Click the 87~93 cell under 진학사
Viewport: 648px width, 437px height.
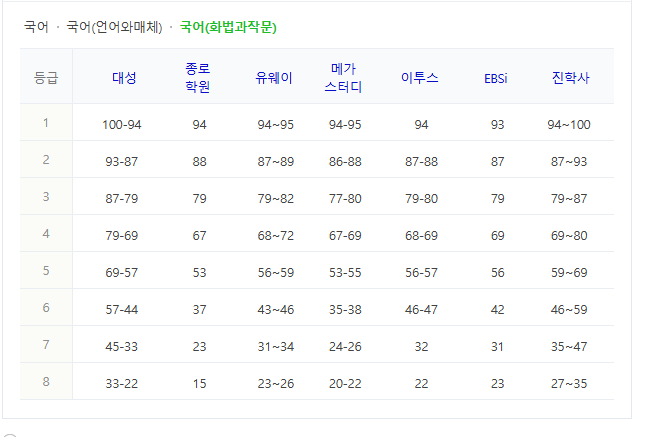tap(569, 162)
